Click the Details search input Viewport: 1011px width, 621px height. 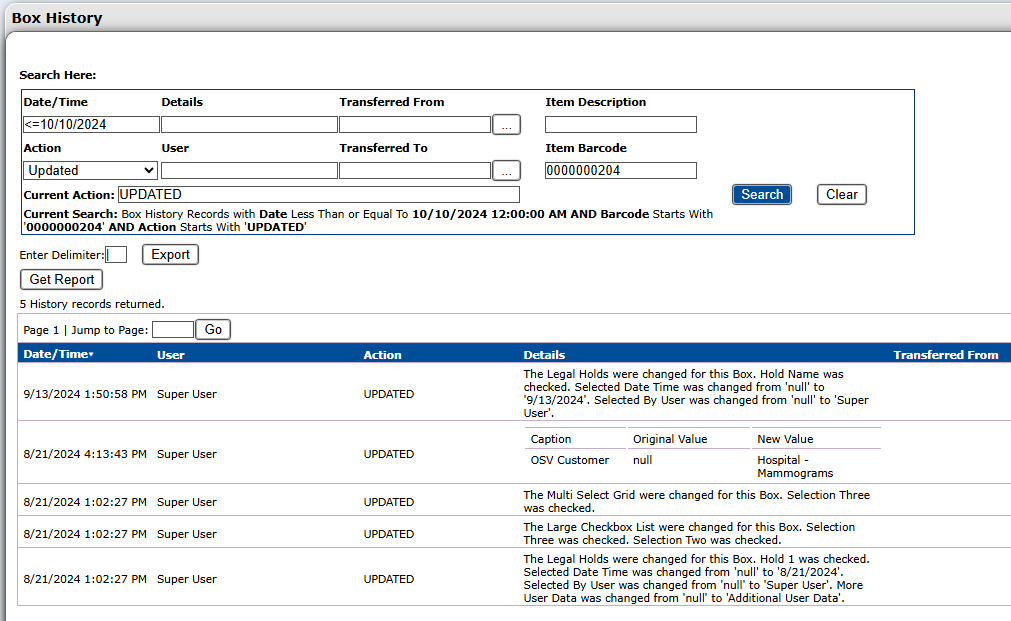coord(249,125)
